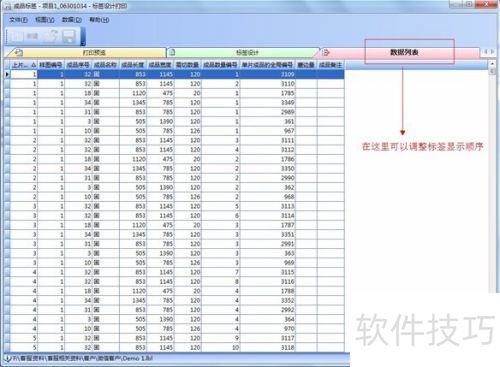Click the 打印预览 tab icon

click(19, 52)
